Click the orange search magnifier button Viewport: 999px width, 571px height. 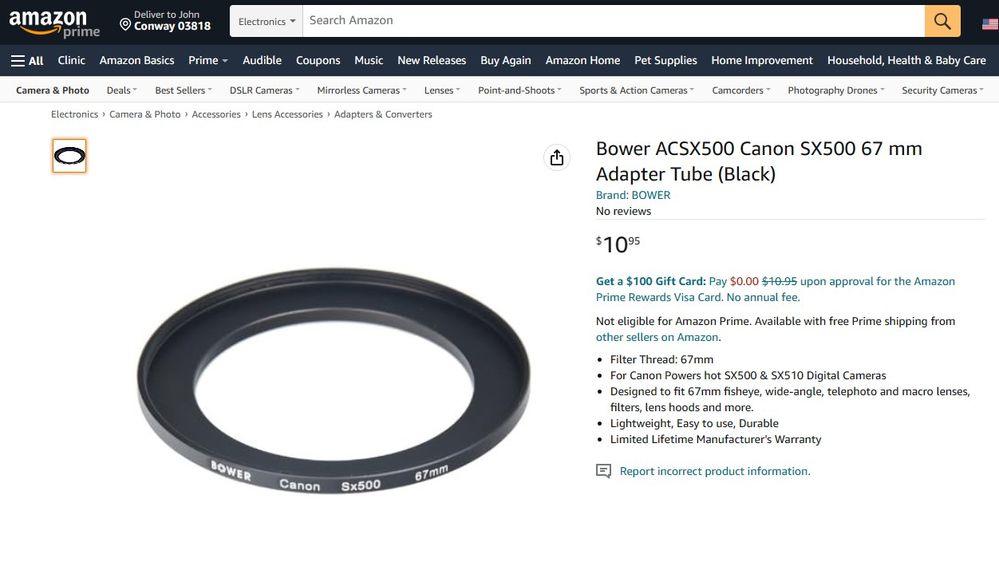click(x=942, y=21)
